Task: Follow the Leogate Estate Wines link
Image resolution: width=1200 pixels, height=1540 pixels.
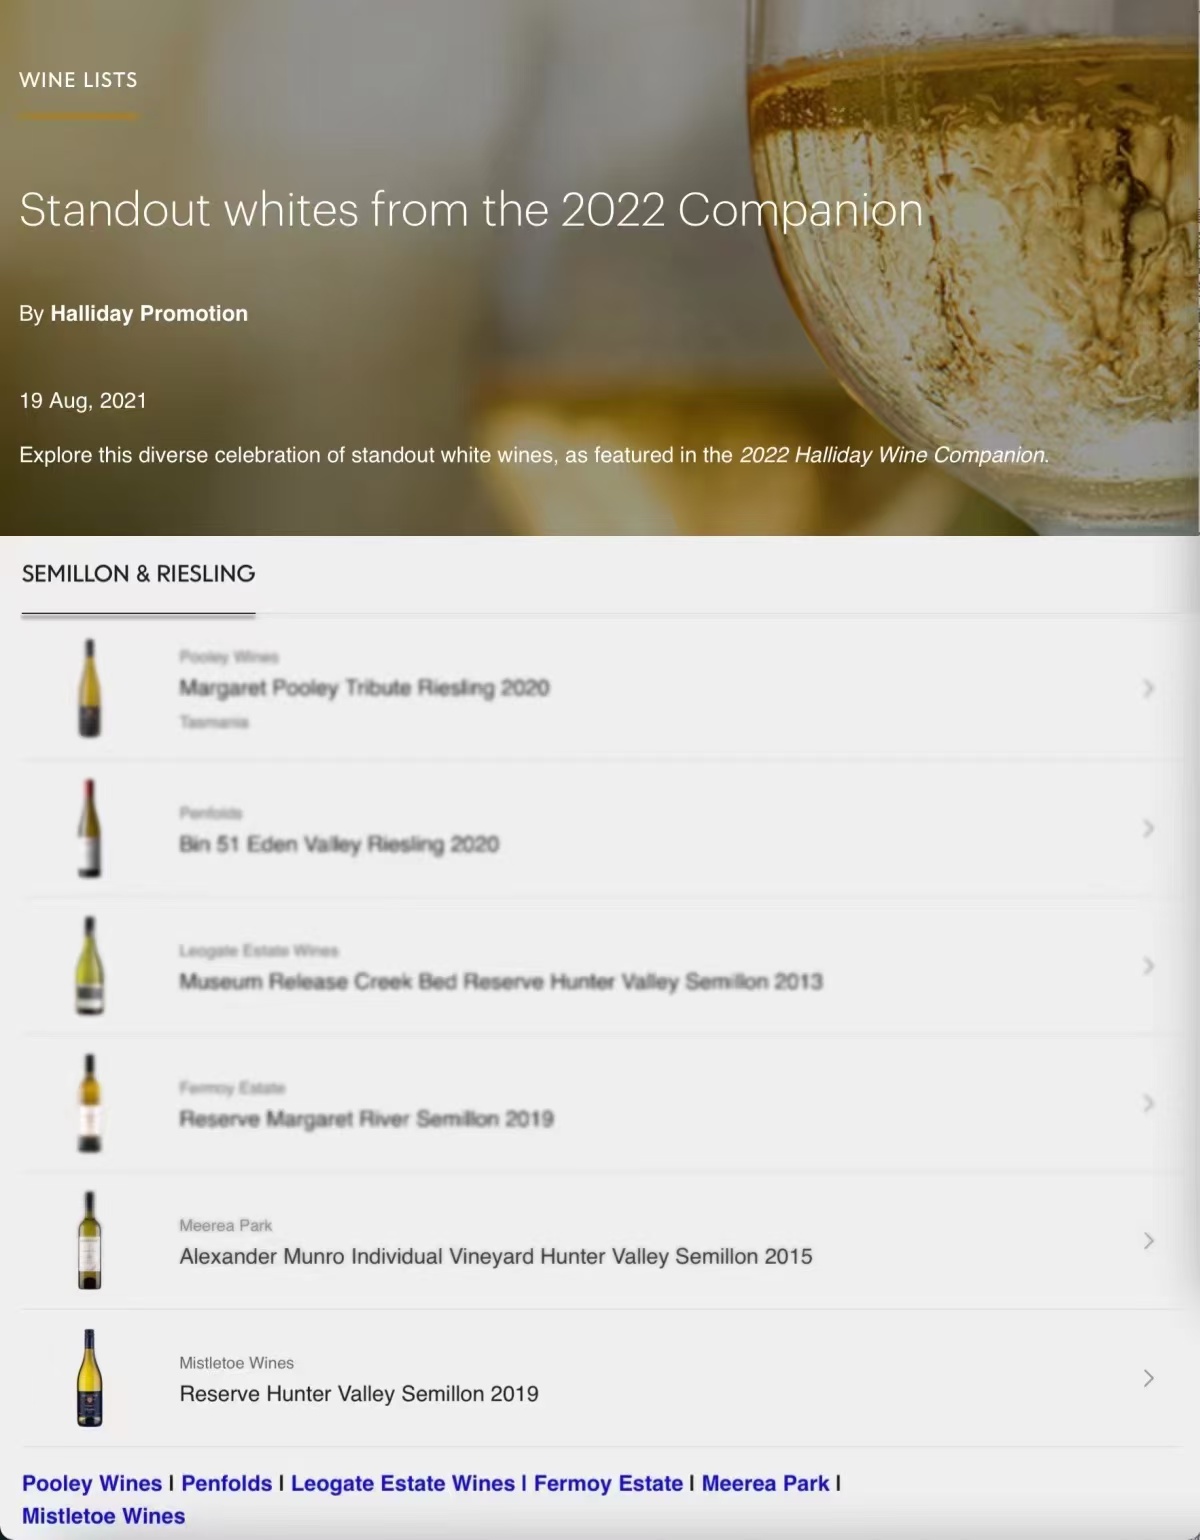Action: [x=402, y=1483]
